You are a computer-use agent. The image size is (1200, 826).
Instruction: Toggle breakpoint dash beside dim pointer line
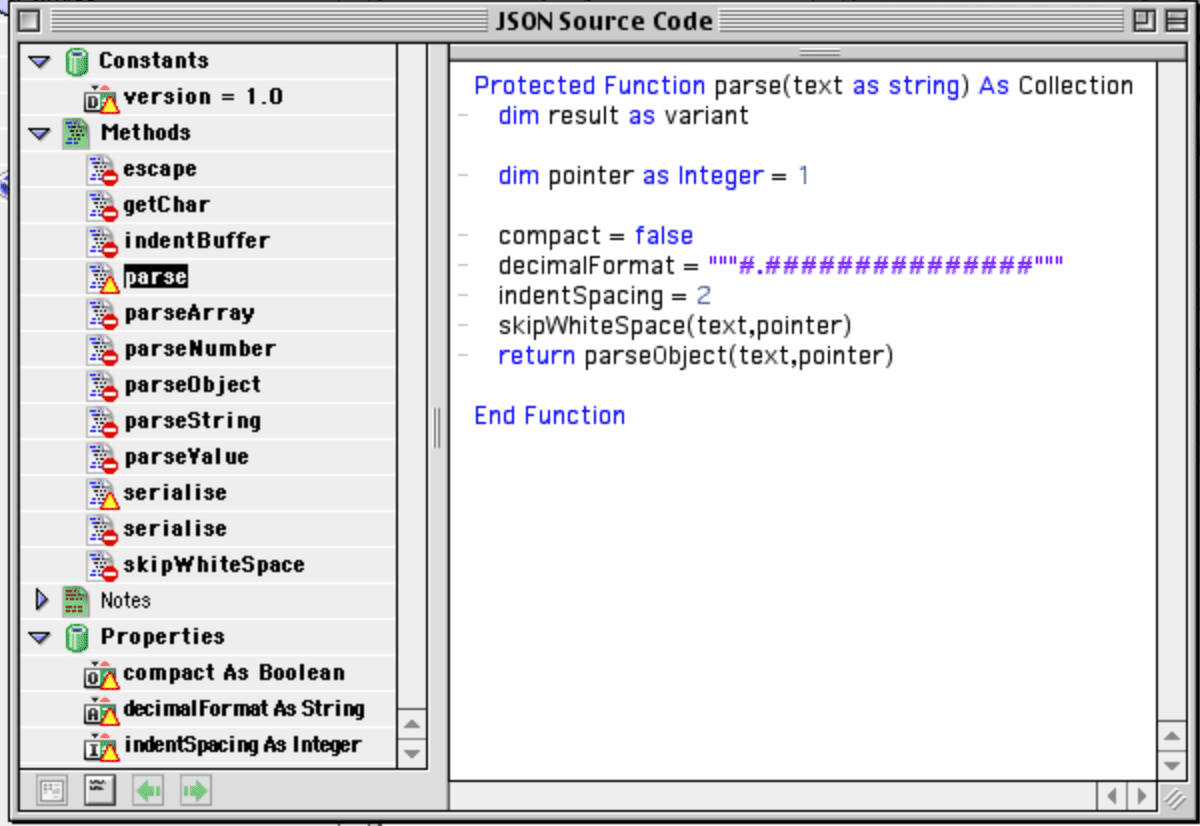point(462,176)
